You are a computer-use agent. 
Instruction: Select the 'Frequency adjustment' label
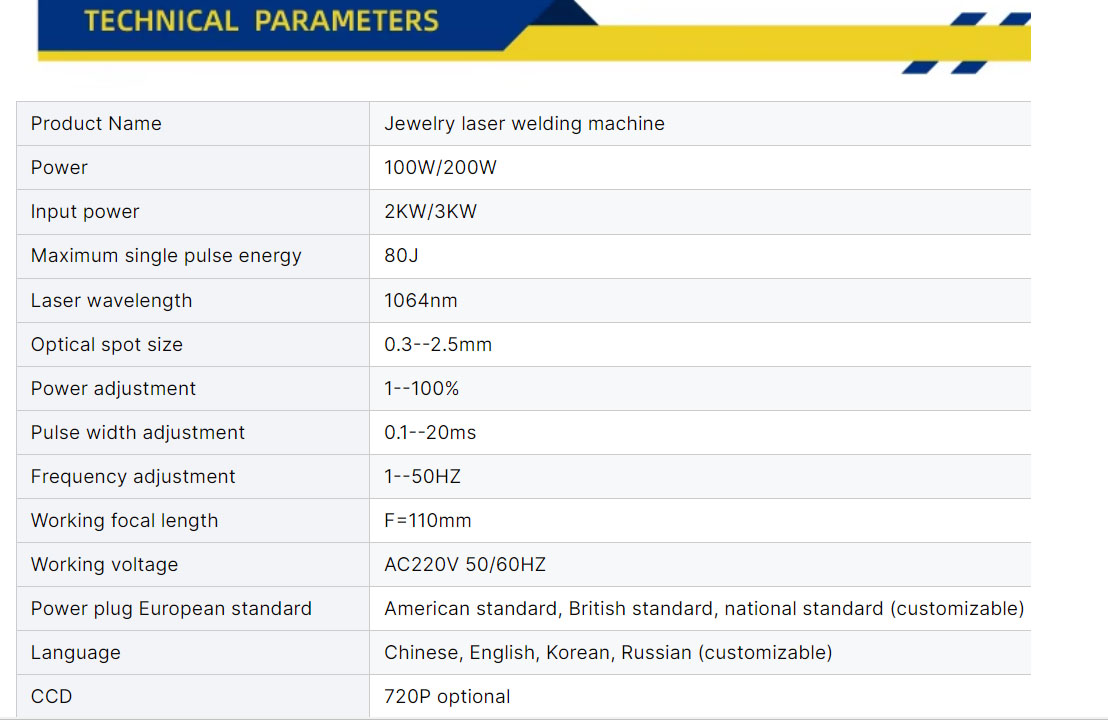point(133,477)
